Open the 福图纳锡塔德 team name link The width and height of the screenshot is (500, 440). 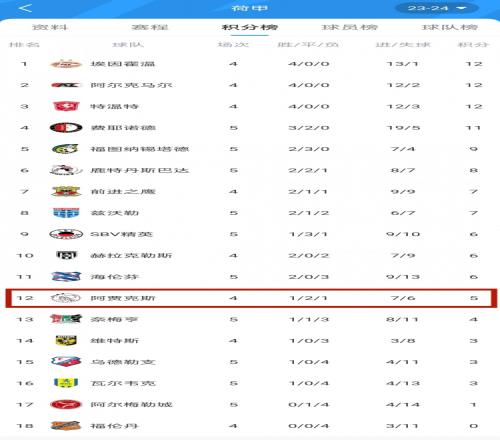(x=140, y=149)
